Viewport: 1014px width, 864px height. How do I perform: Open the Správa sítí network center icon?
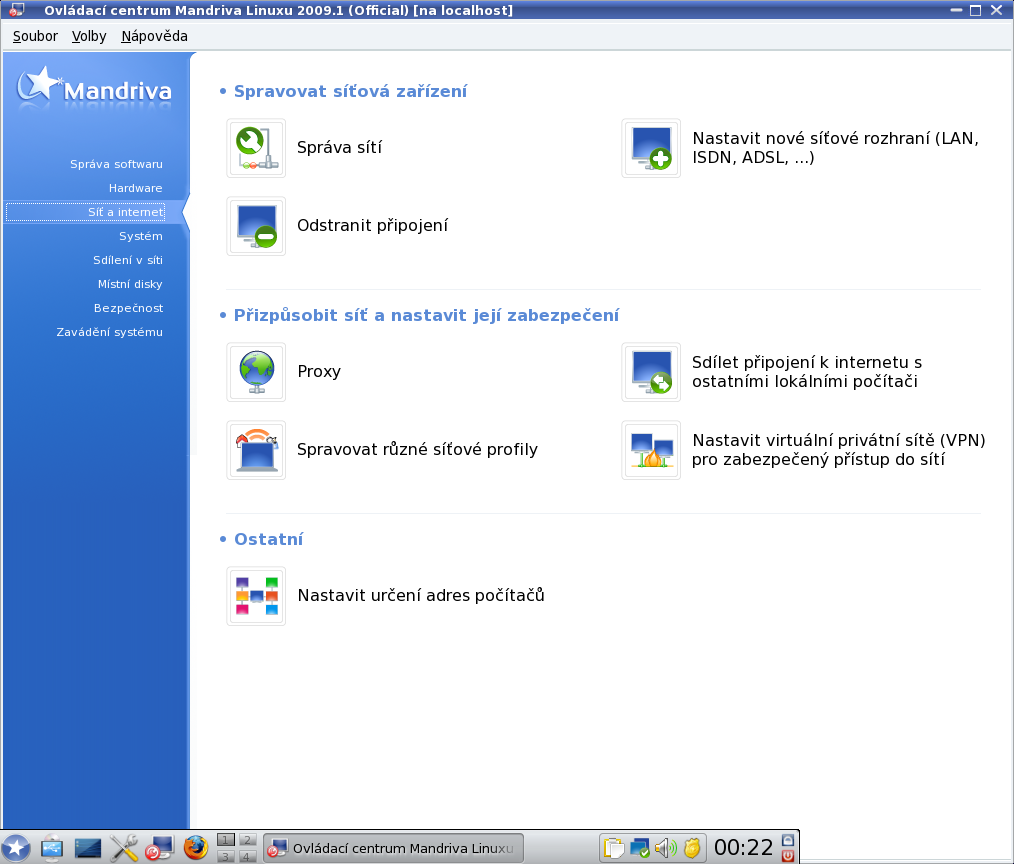pos(256,148)
